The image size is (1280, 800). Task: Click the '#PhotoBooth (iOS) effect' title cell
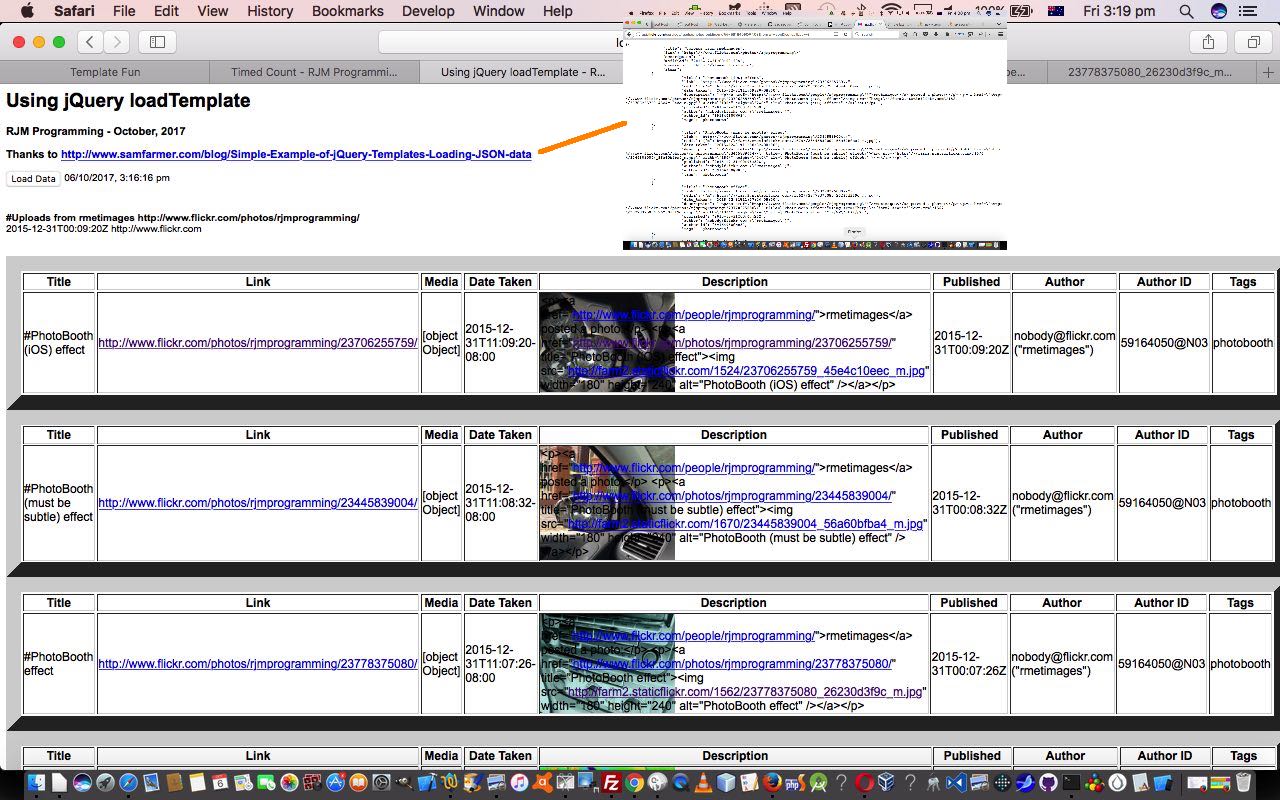[x=59, y=343]
